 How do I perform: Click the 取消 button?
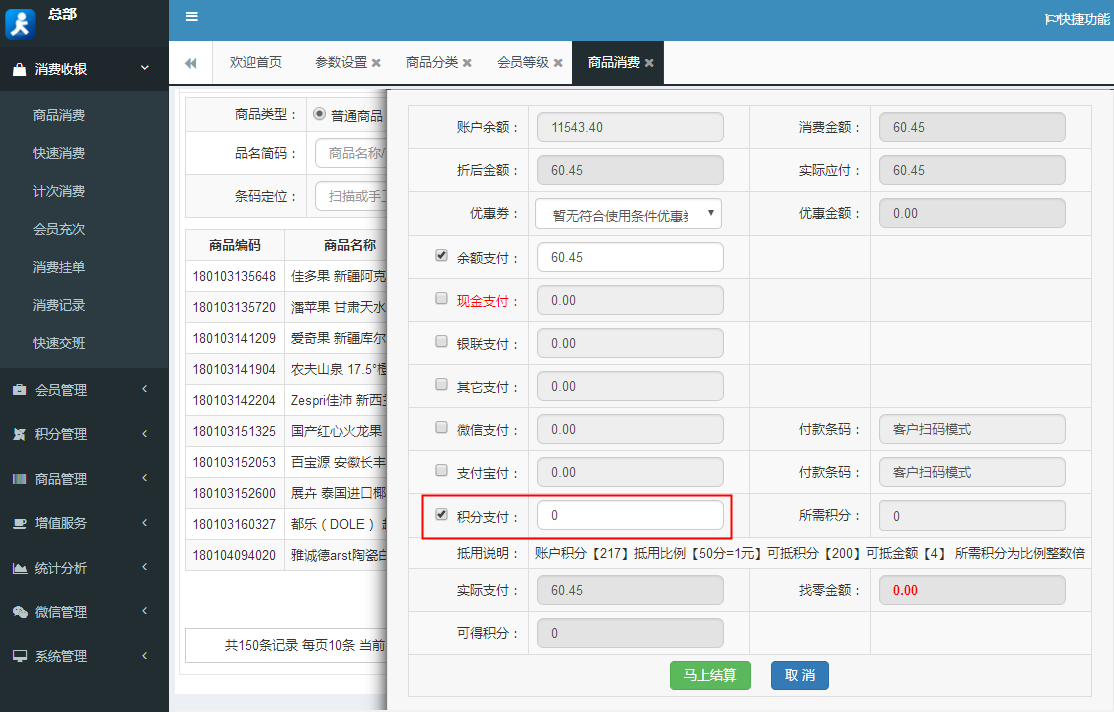(x=798, y=676)
